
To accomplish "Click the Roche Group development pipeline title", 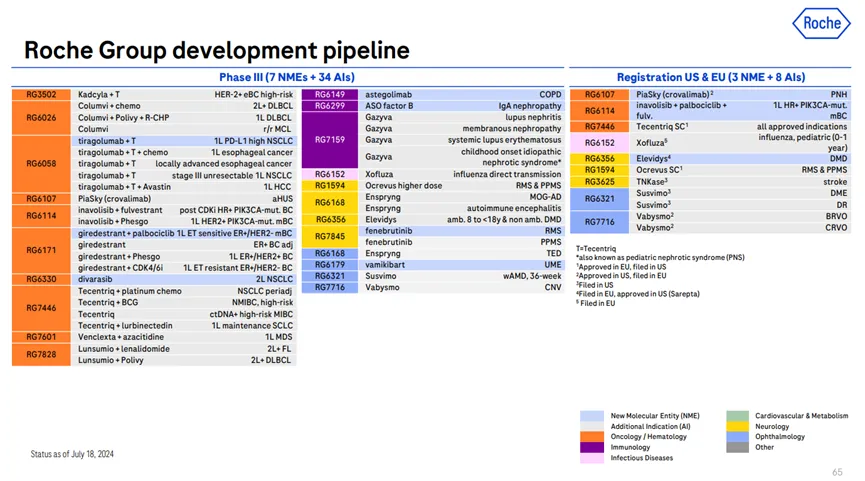I will 216,50.
